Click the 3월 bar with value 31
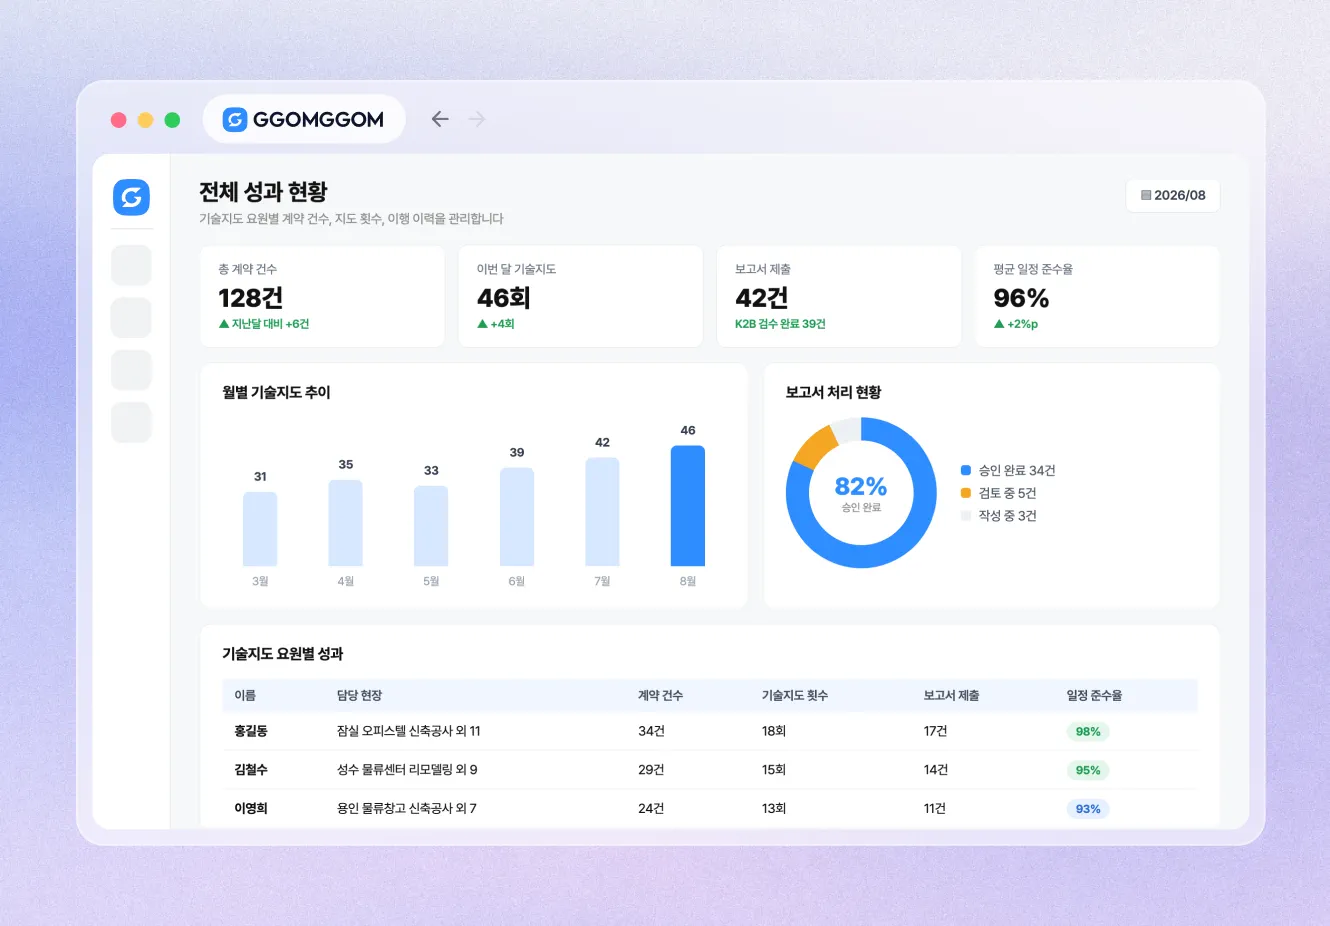Screen dimensions: 1330x926 tap(260, 529)
